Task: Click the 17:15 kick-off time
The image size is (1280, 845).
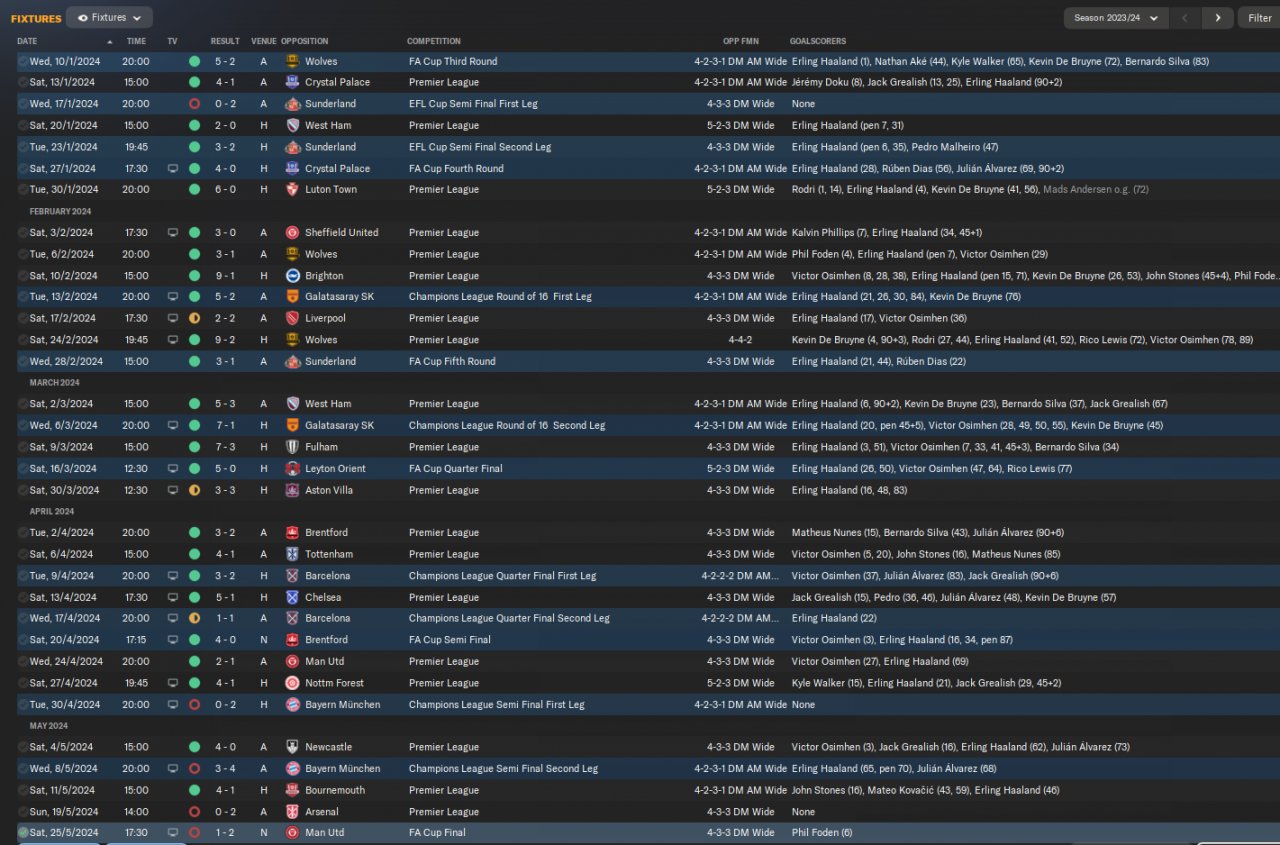Action: pyautogui.click(x=136, y=640)
